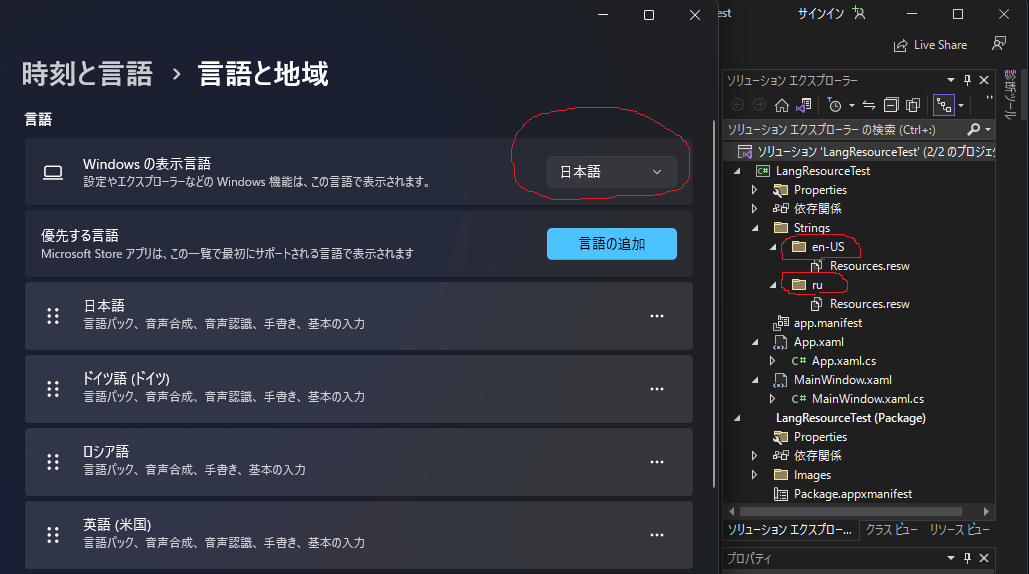
Task: Click the en-US folder icon
Action: coord(799,247)
